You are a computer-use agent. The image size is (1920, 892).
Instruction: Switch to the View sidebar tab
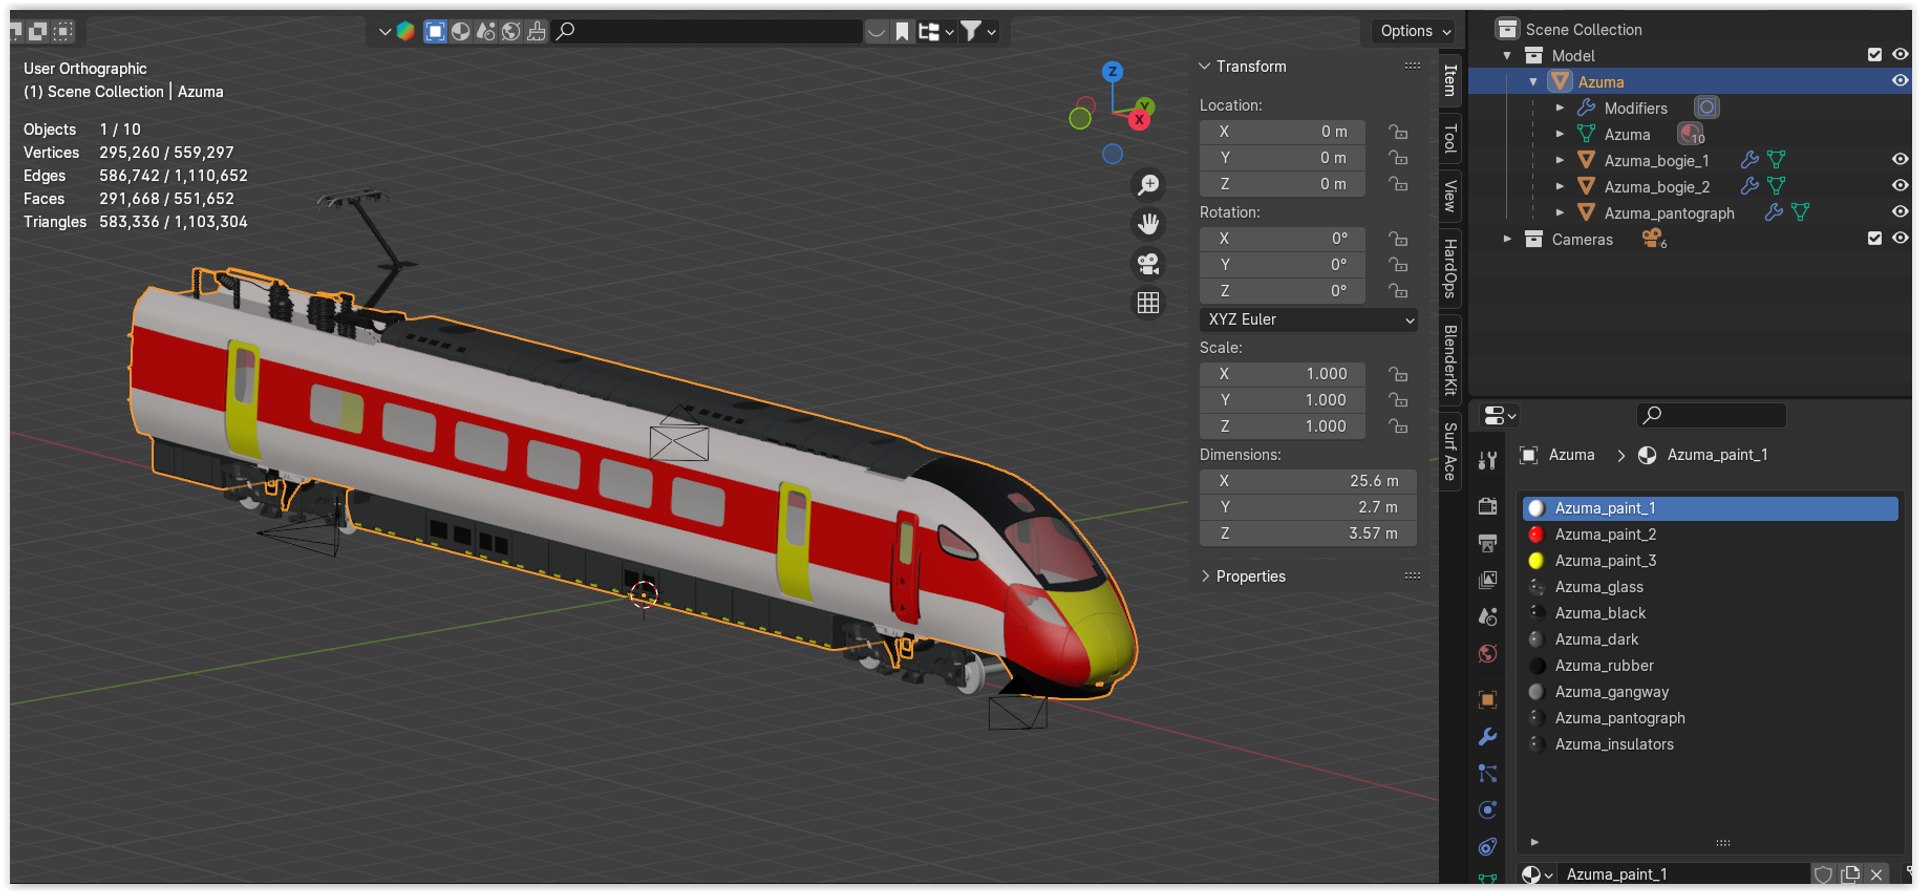click(x=1450, y=196)
